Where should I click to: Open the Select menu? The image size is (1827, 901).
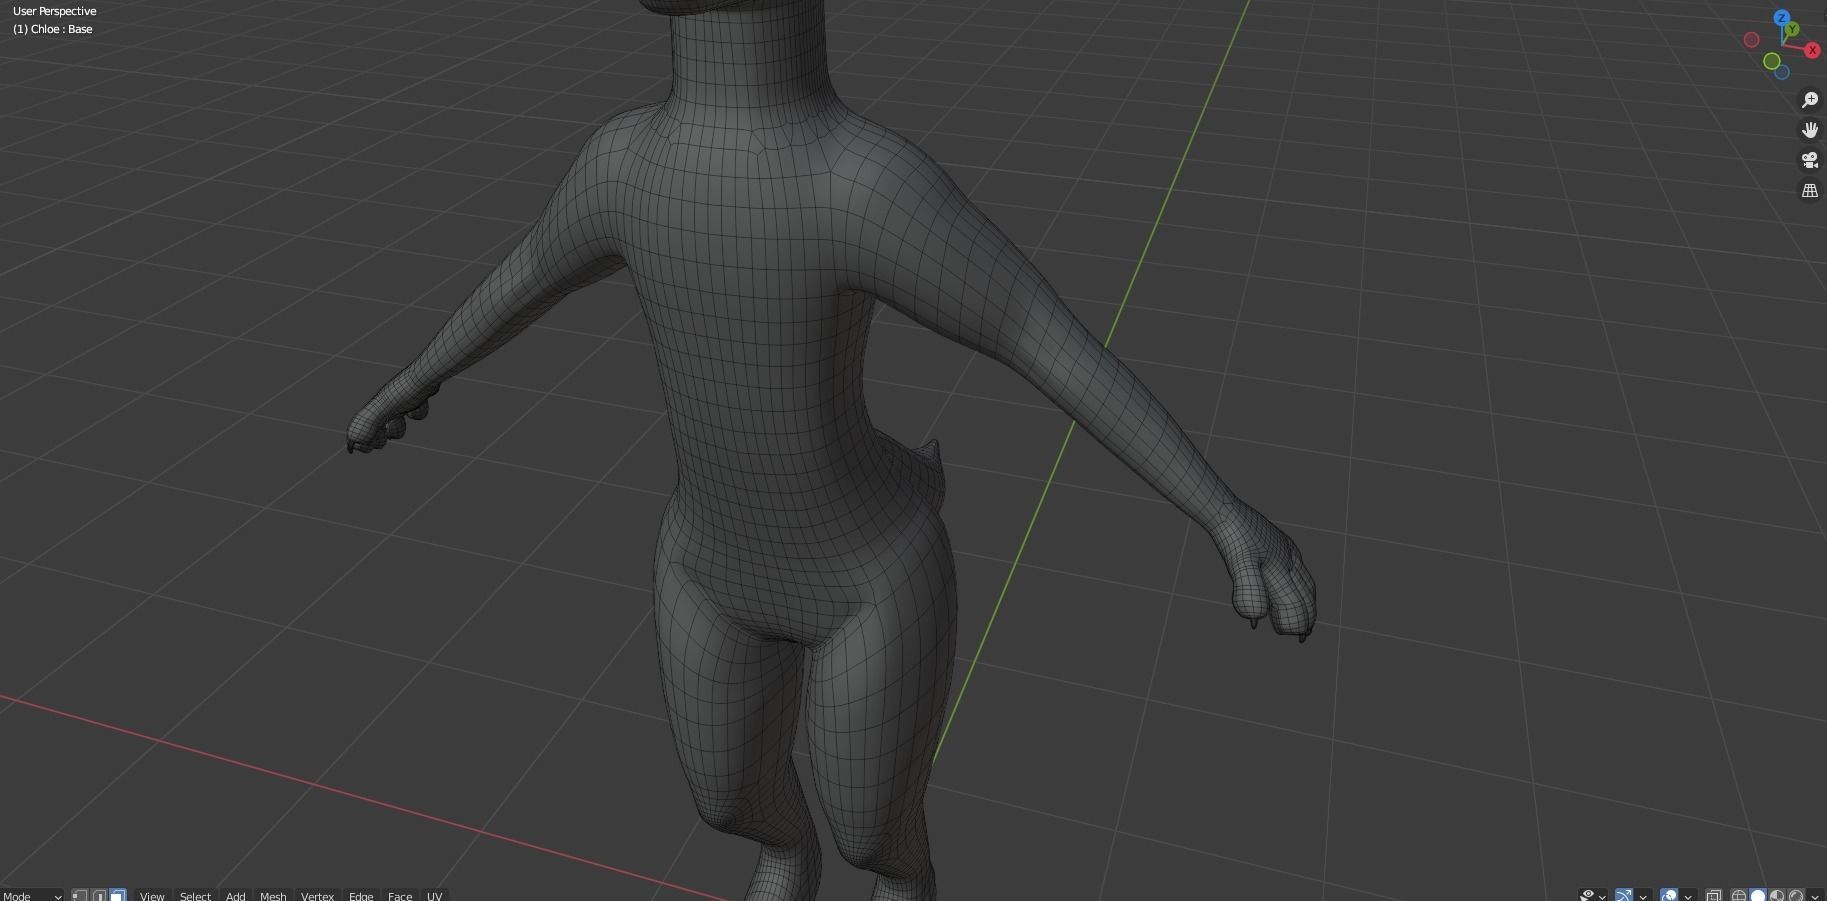tap(195, 895)
